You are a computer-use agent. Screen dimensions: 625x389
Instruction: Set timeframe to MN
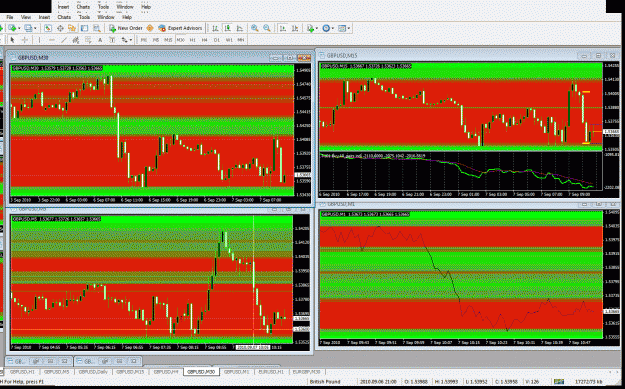click(x=241, y=40)
